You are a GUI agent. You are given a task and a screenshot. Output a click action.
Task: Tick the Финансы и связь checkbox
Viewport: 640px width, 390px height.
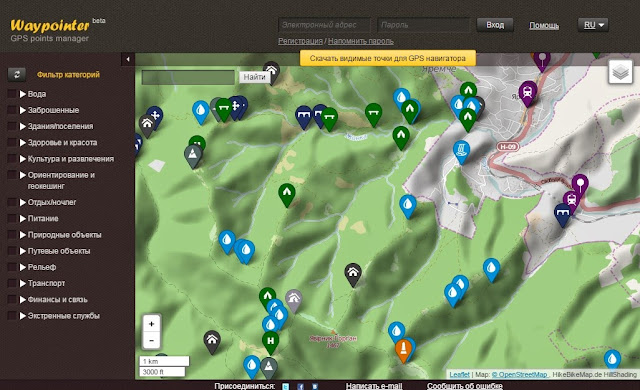12,299
